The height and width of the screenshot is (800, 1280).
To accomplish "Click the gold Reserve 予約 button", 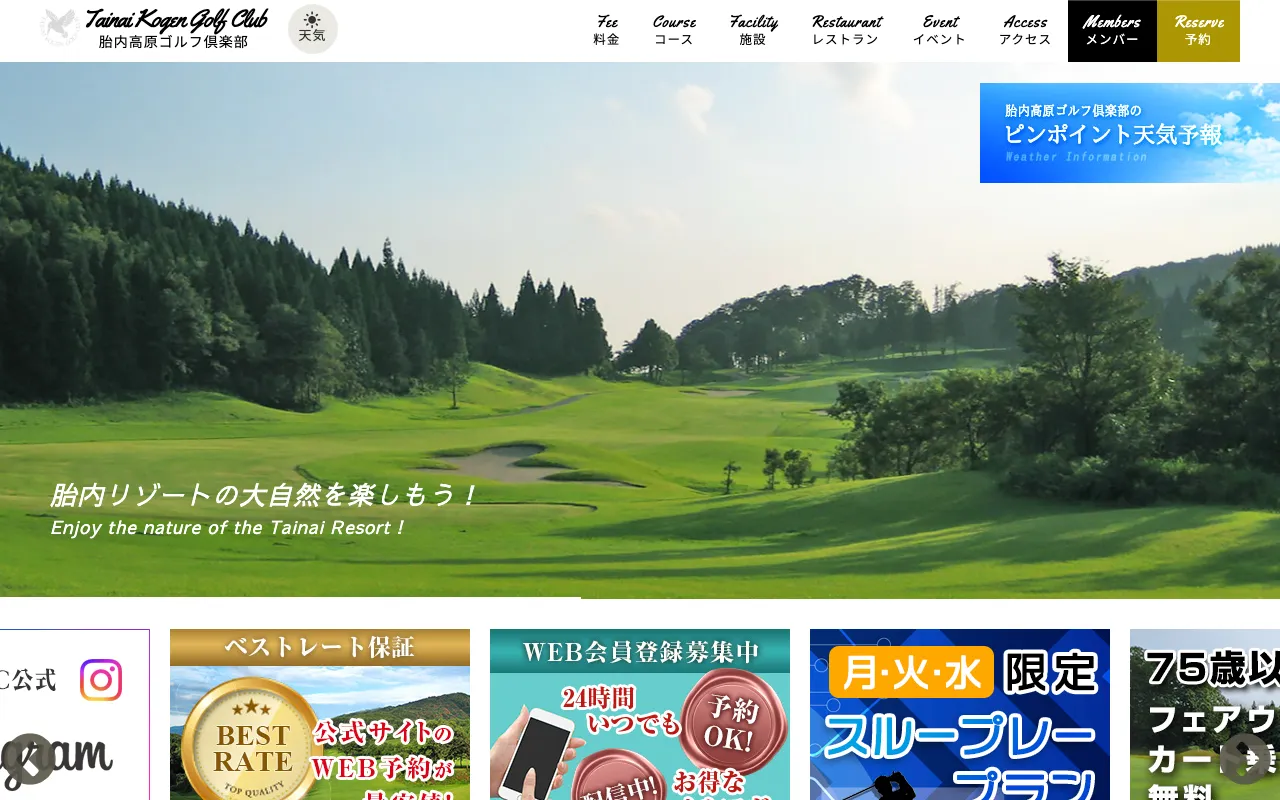I will click(x=1198, y=31).
